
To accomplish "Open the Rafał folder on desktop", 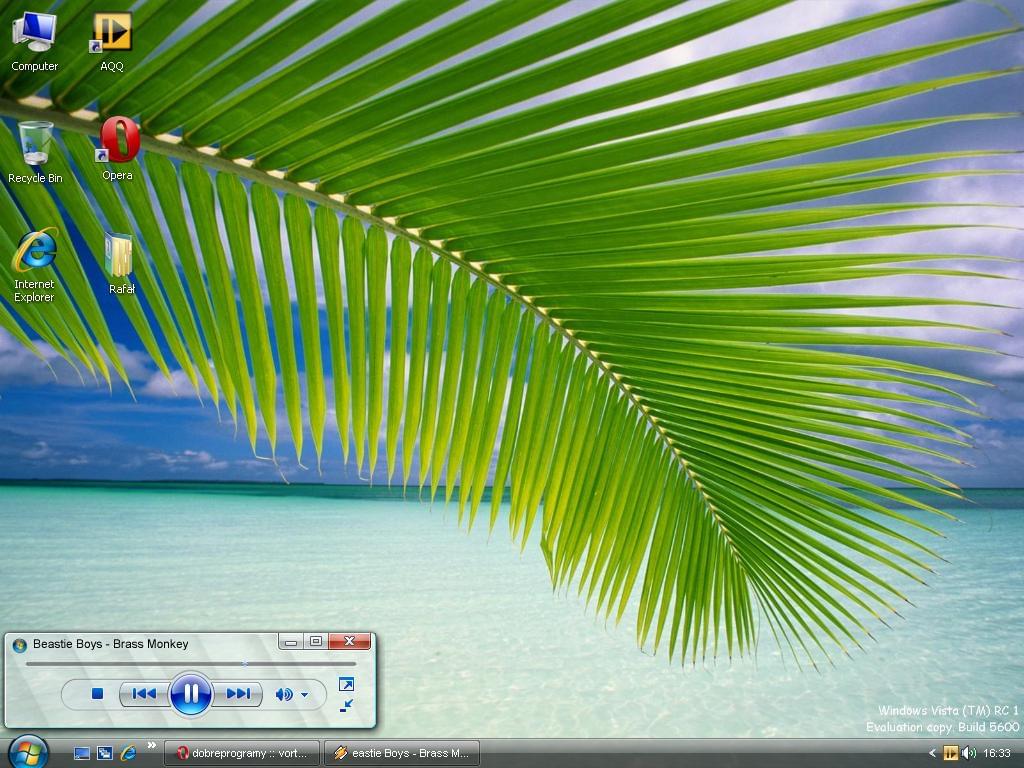I will pyautogui.click(x=120, y=262).
